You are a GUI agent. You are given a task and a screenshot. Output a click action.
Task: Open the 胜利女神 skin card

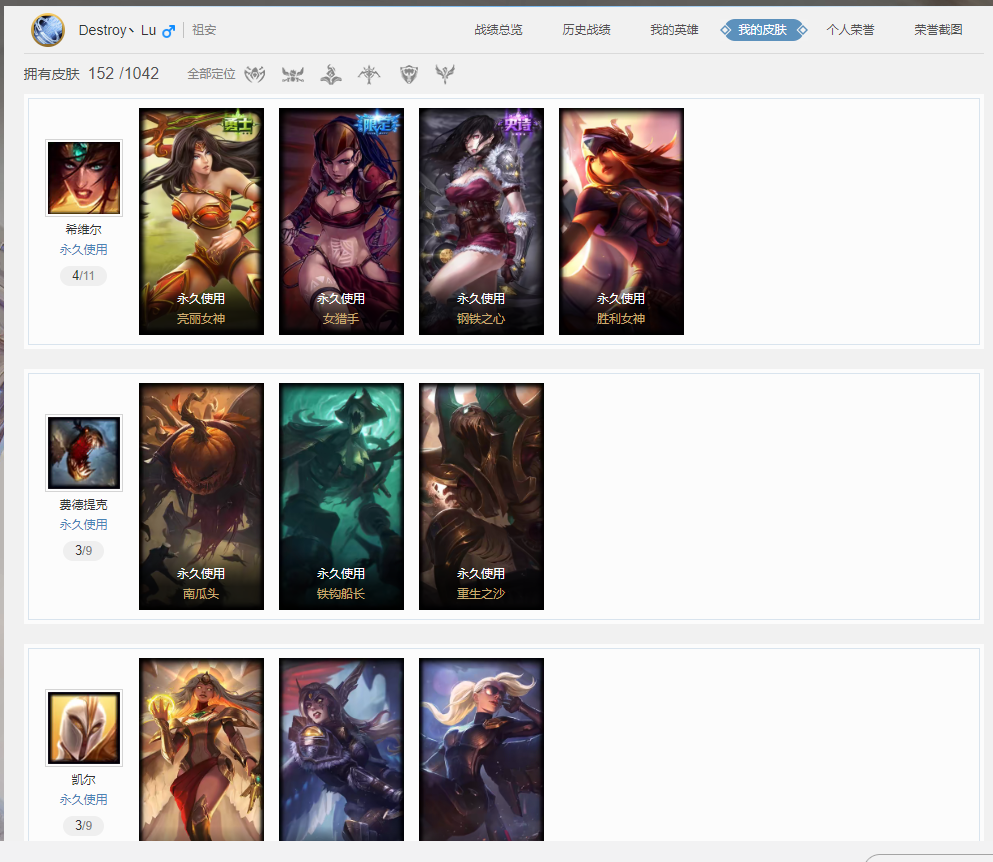[621, 221]
